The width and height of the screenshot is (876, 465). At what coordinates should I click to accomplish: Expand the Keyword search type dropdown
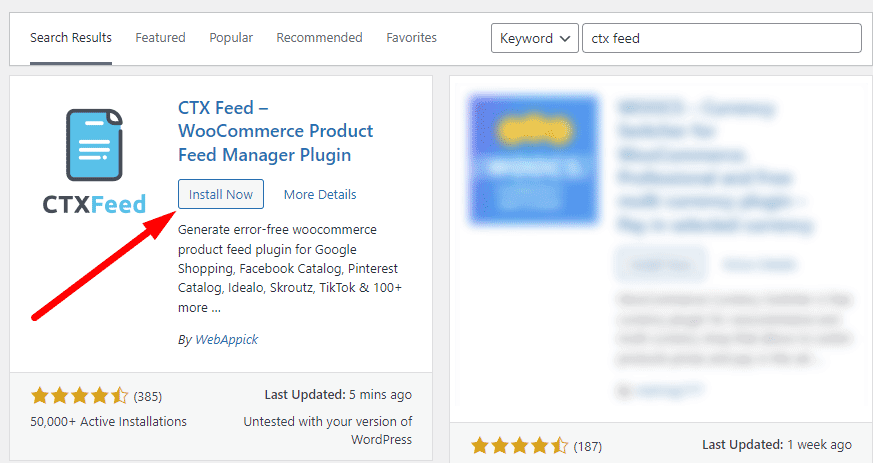[x=535, y=38]
